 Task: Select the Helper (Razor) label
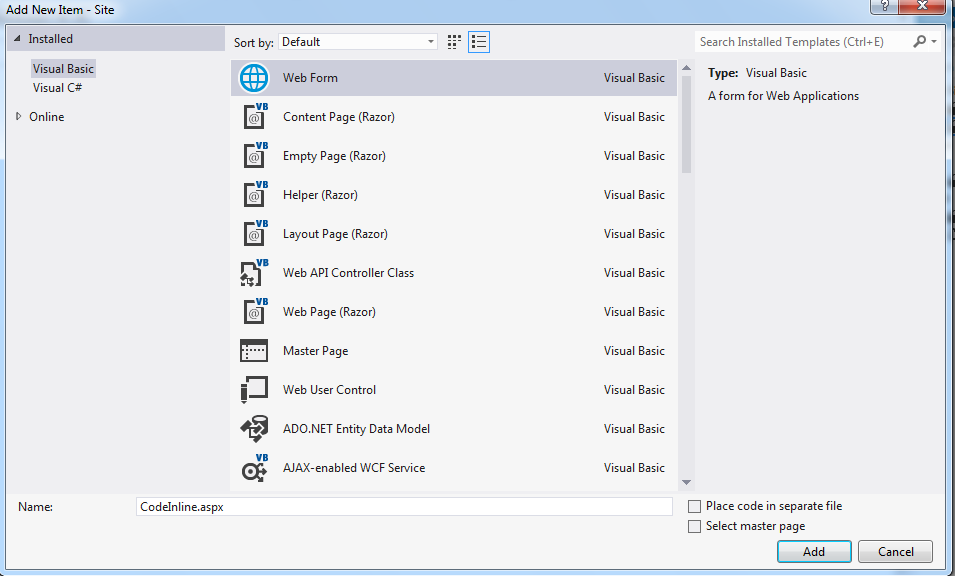tap(320, 195)
